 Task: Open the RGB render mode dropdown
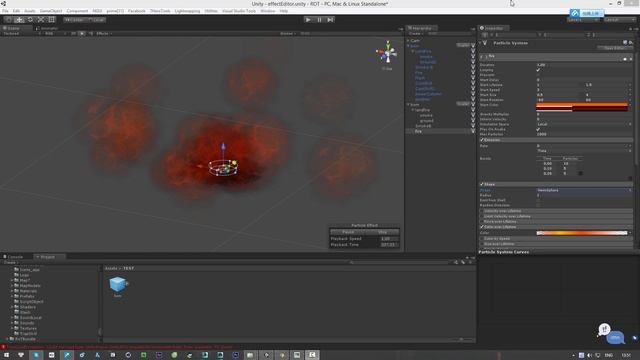point(55,33)
